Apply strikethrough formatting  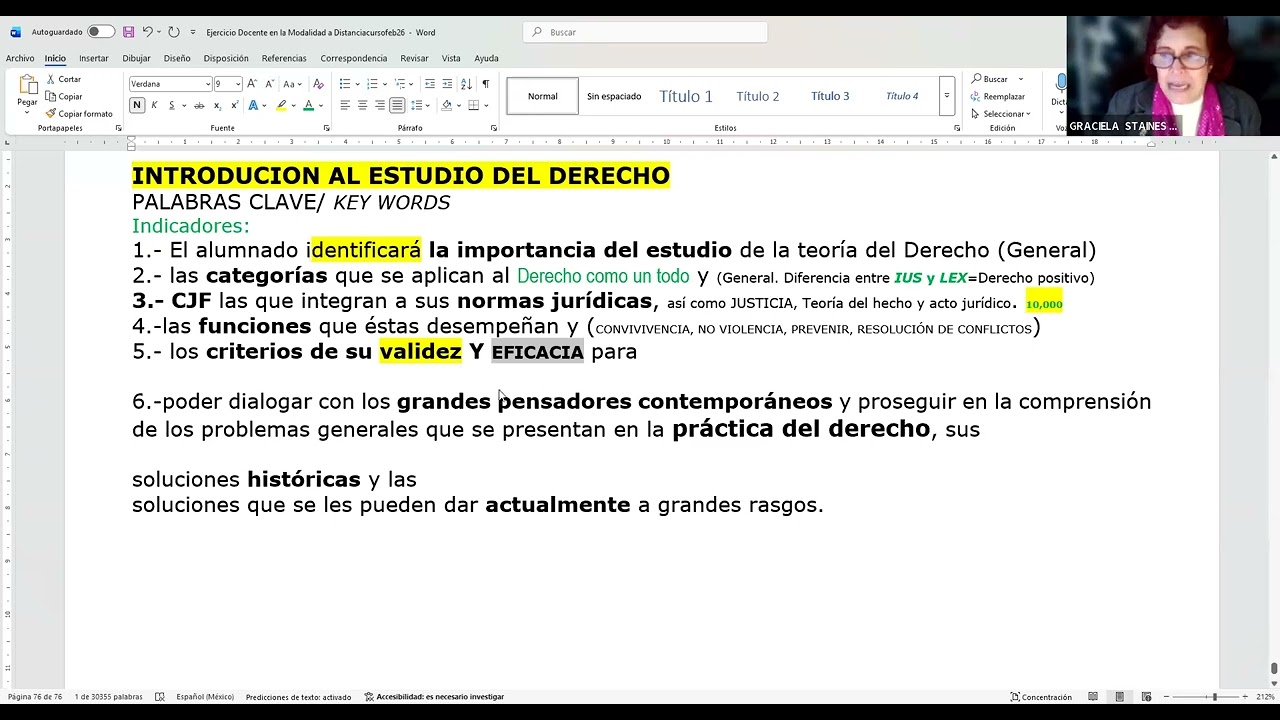coord(199,105)
